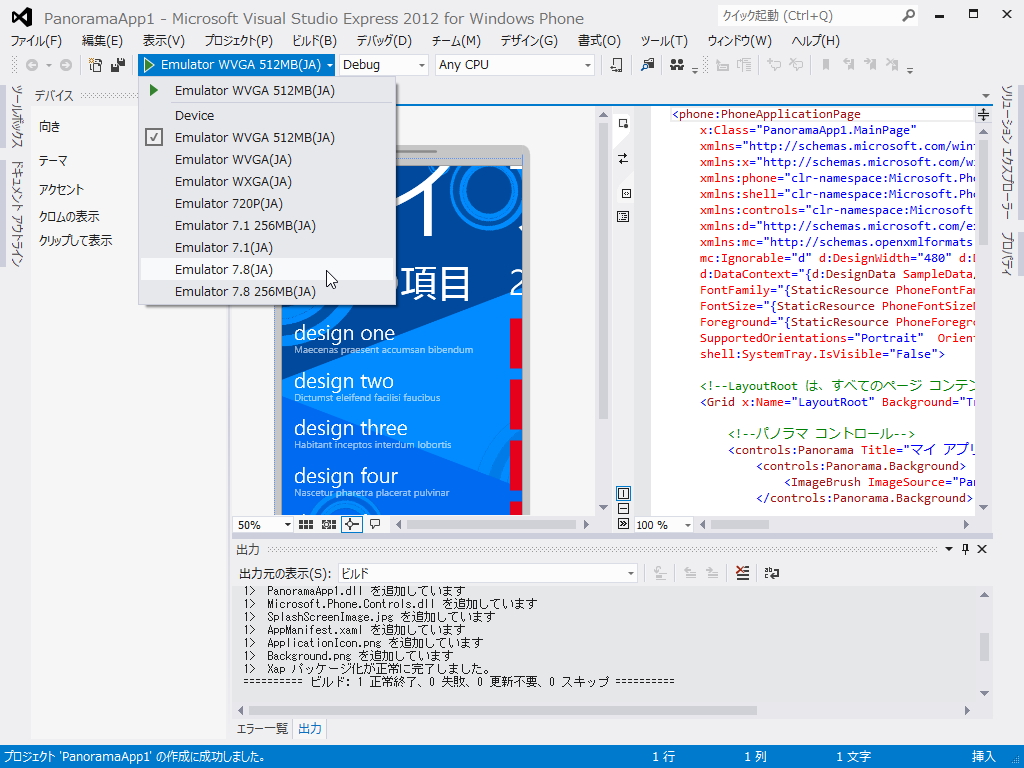This screenshot has height=768, width=1024.
Task: Collapse pane with double chevron icon
Action: [623, 524]
